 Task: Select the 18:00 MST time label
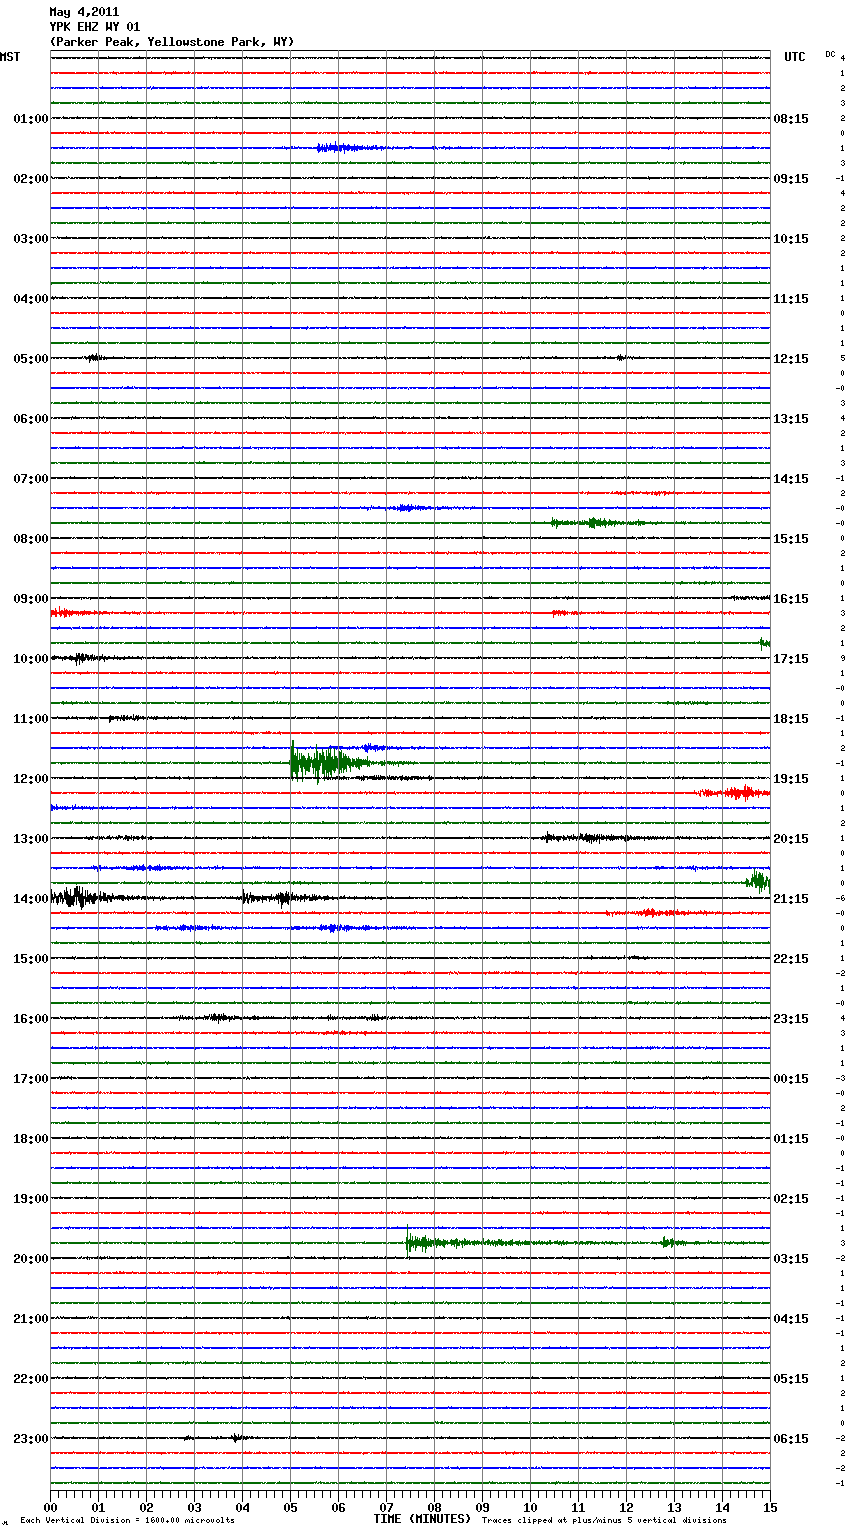click(x=30, y=1138)
